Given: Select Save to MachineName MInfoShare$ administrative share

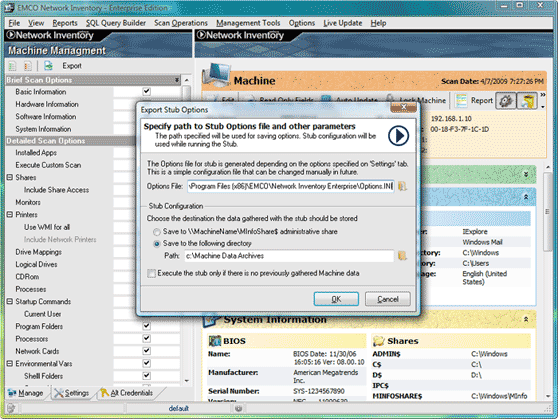Looking at the screenshot, I should pyautogui.click(x=157, y=232).
